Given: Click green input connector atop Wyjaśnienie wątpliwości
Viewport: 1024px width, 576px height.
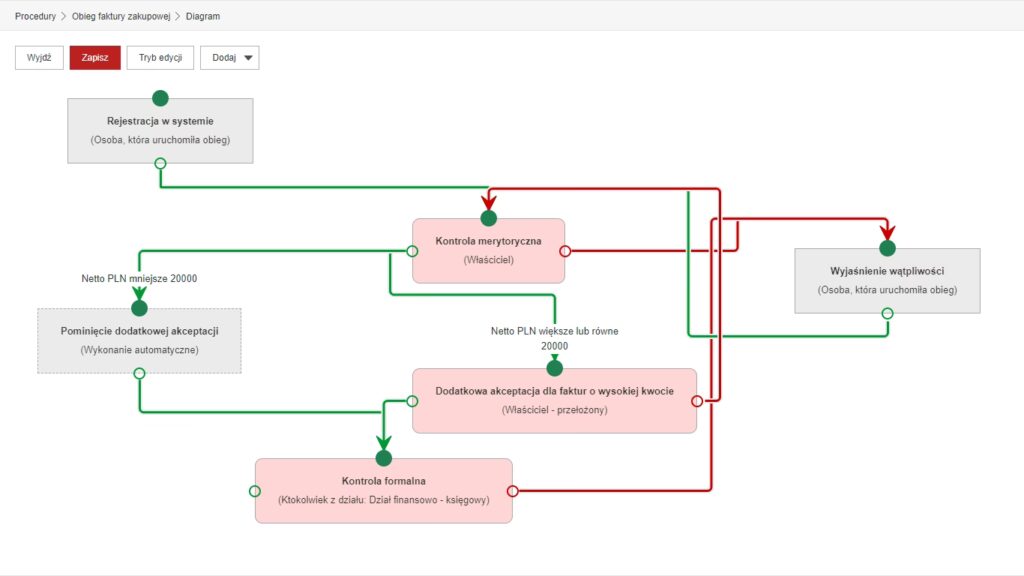Looking at the screenshot, I should (887, 248).
